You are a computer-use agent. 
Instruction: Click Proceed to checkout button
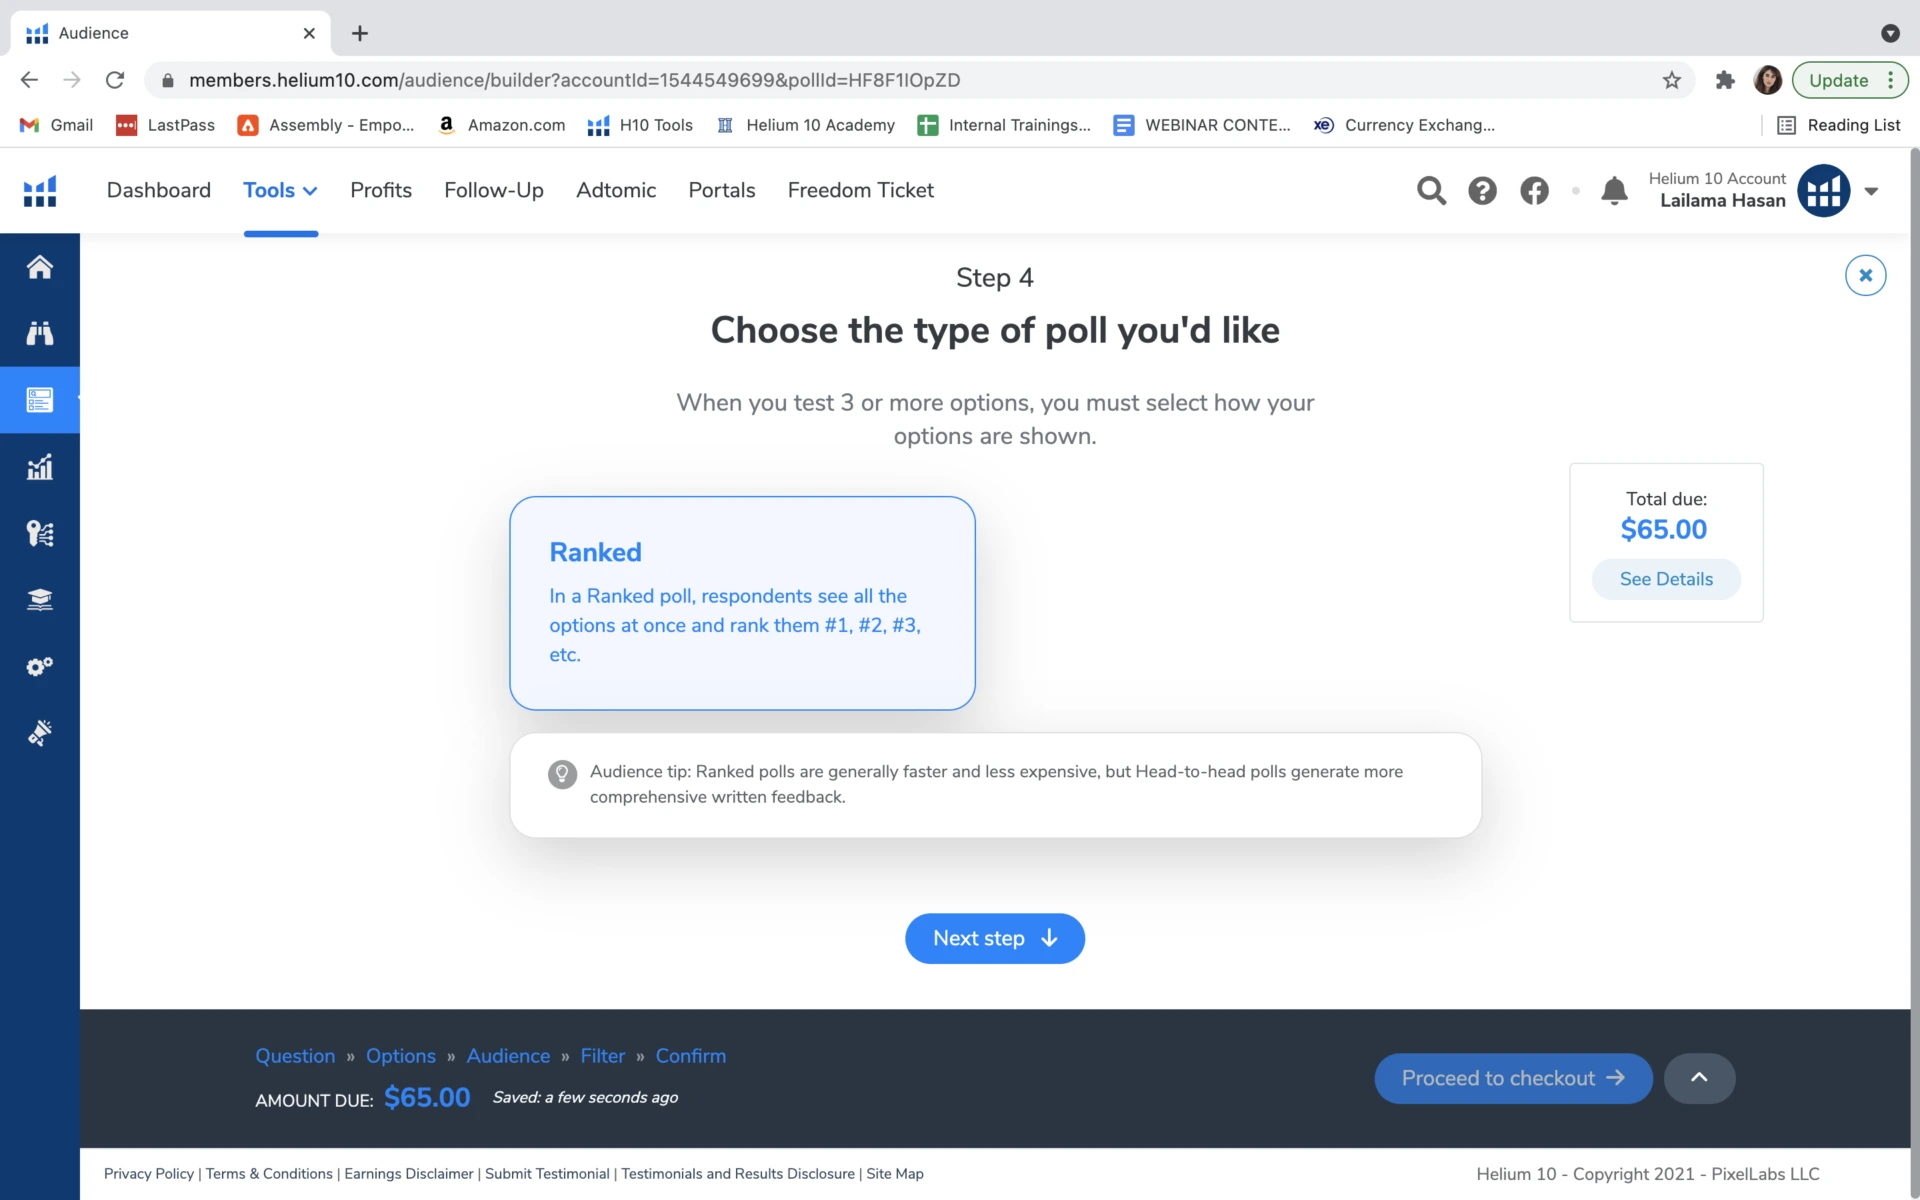[x=1513, y=1078]
